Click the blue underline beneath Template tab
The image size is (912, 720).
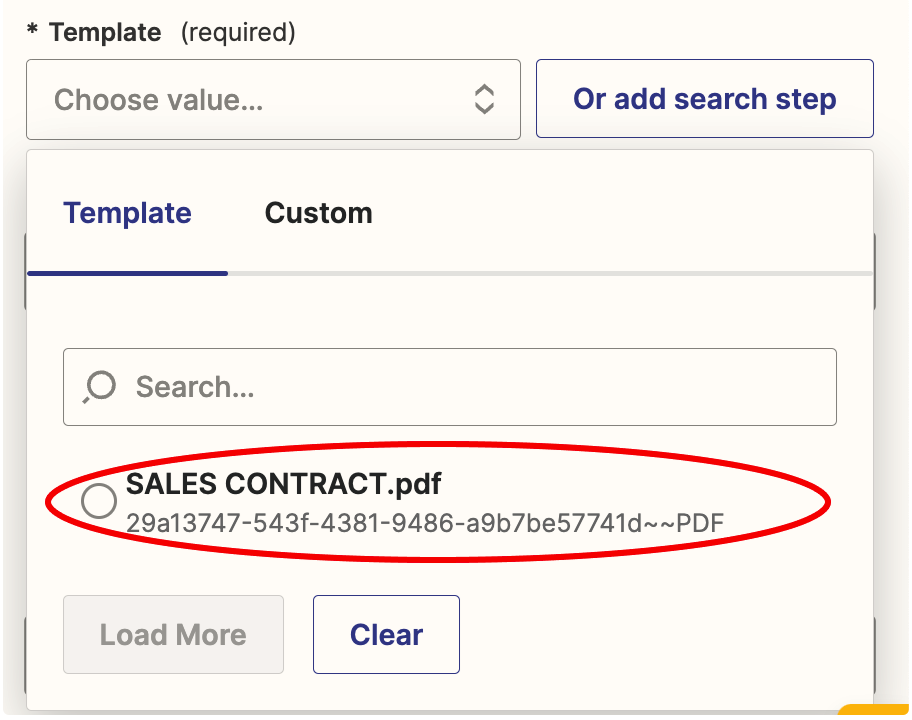tap(127, 272)
